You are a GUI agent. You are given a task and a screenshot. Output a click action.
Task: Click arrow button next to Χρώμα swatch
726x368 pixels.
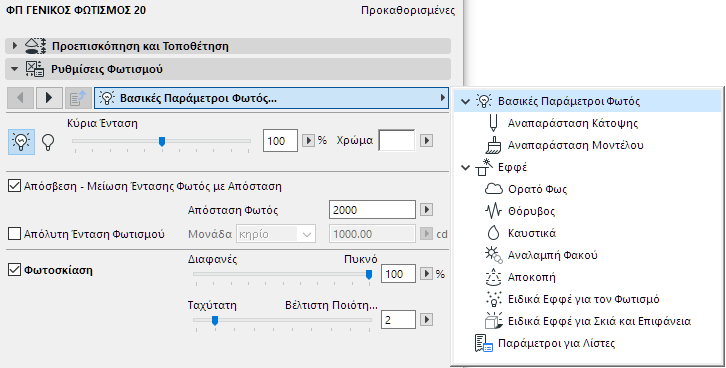coord(426,140)
